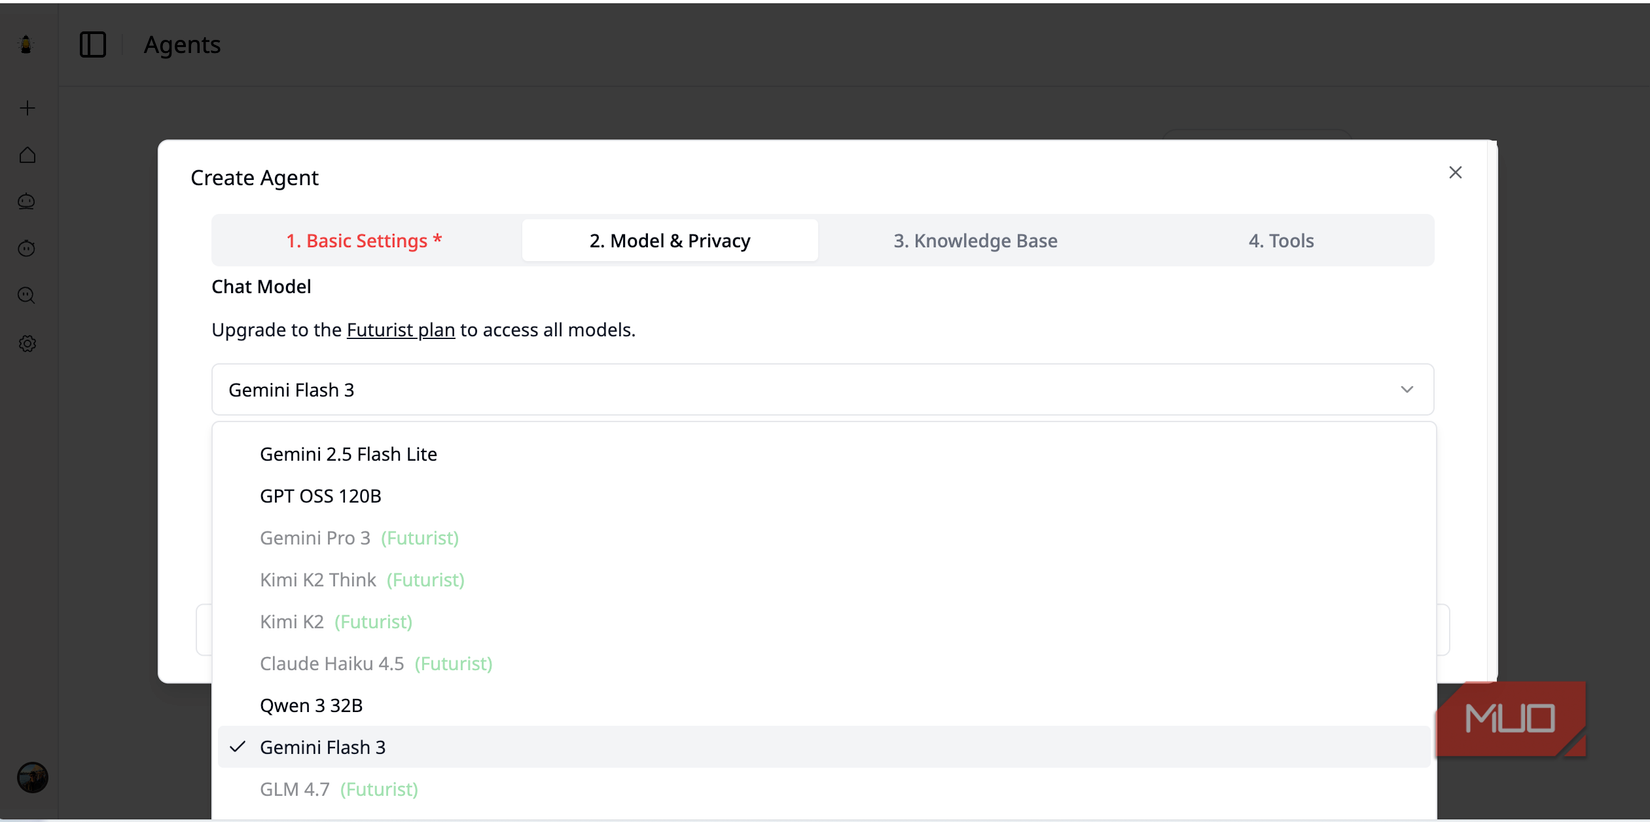Click the lantern app logo icon
1650x822 pixels.
point(27,44)
